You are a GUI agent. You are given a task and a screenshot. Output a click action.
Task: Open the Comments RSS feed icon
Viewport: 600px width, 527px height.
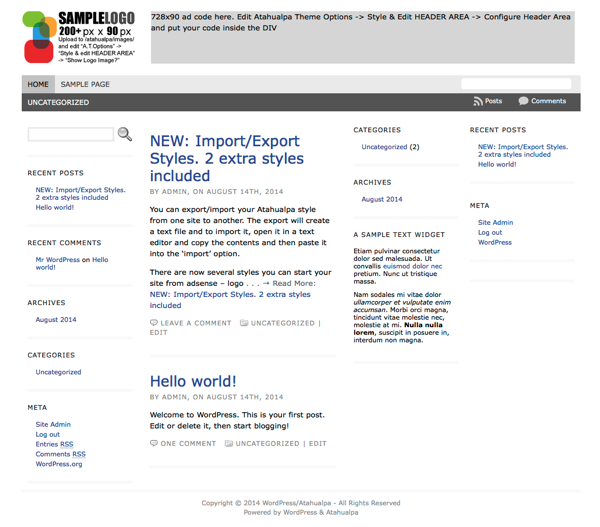point(523,101)
